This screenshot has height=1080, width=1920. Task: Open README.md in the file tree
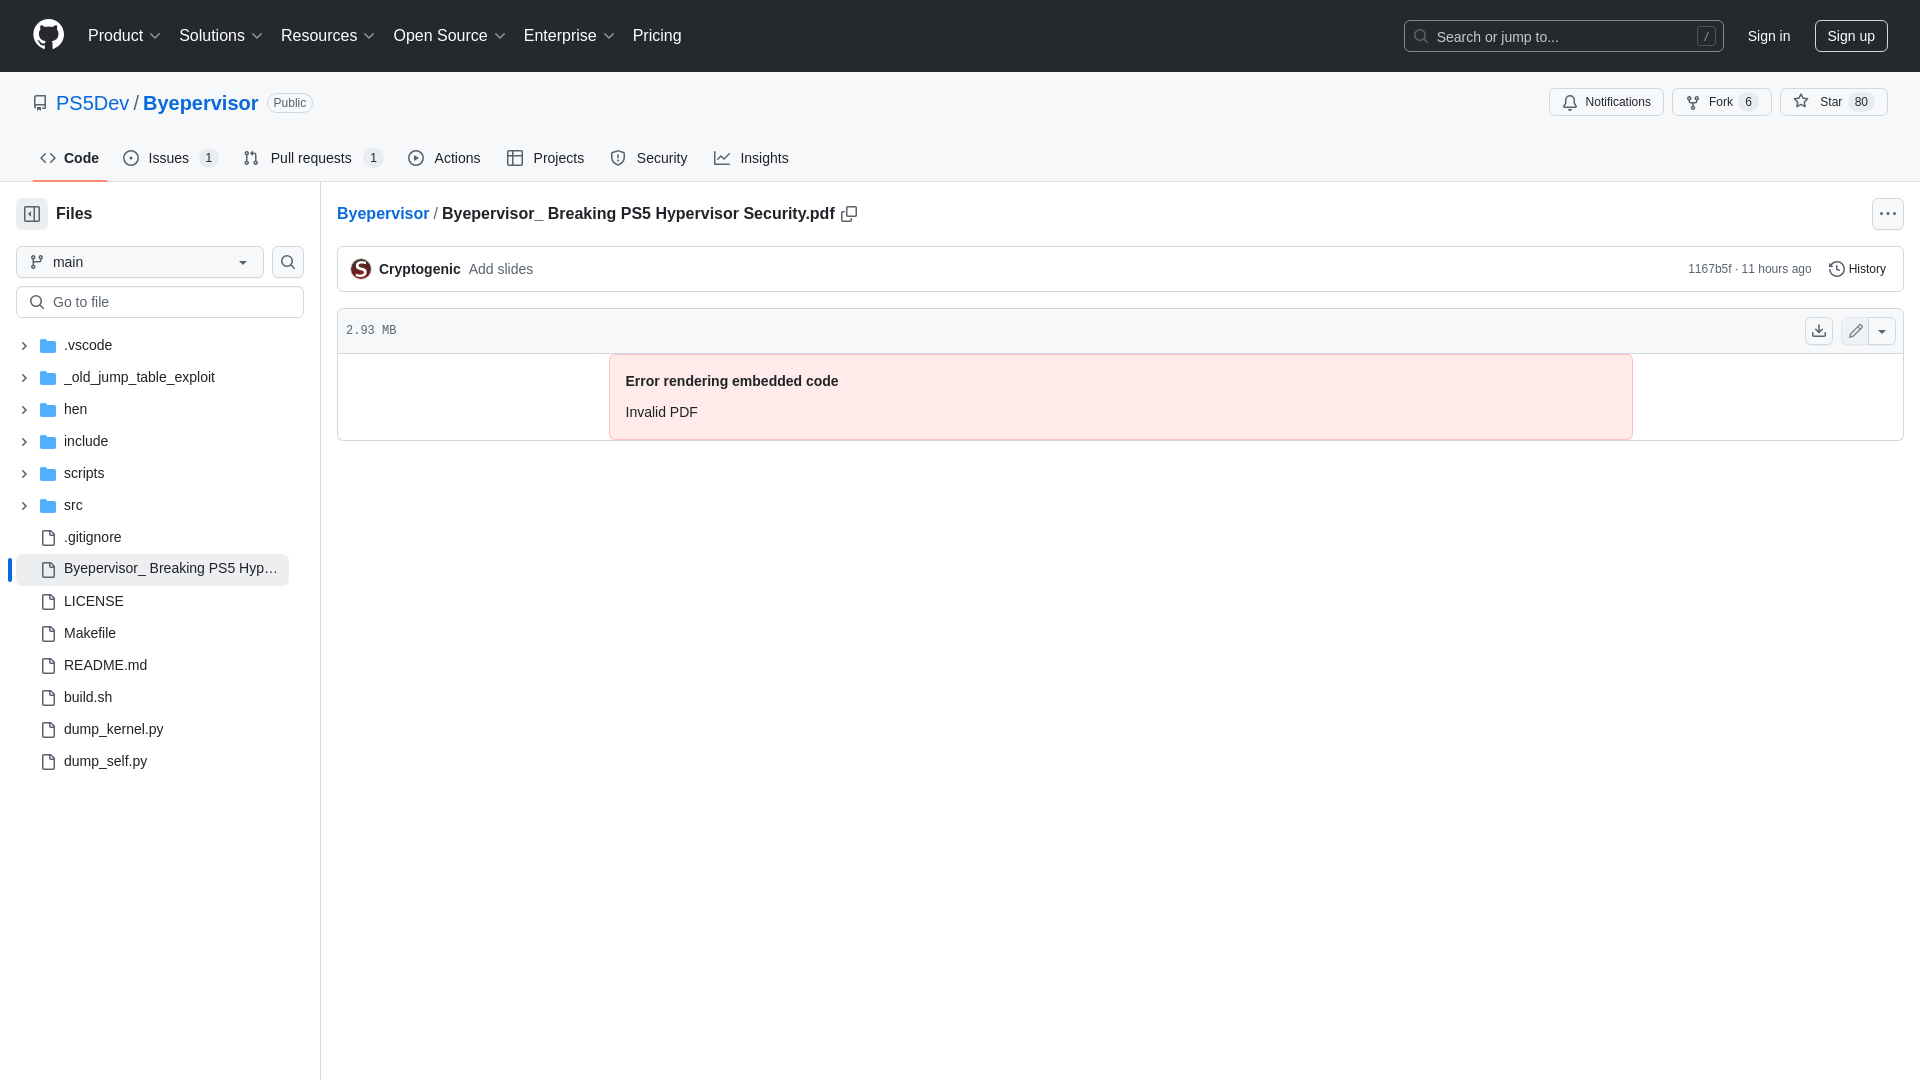click(105, 665)
